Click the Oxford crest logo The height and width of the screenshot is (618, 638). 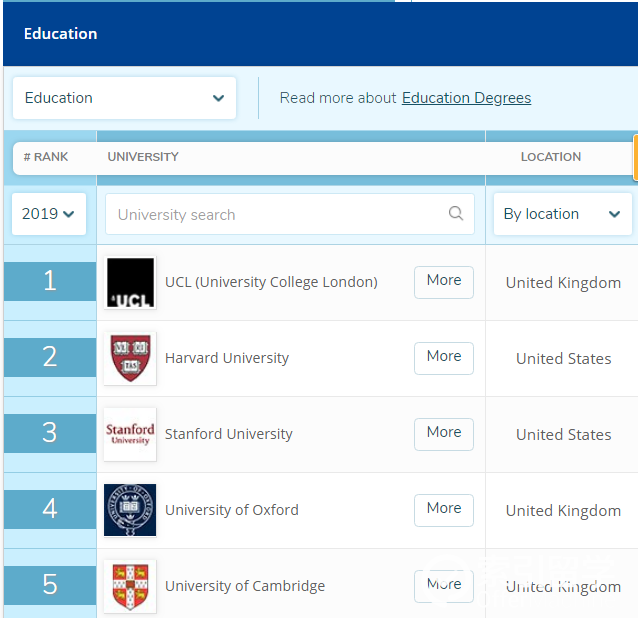pyautogui.click(x=130, y=510)
